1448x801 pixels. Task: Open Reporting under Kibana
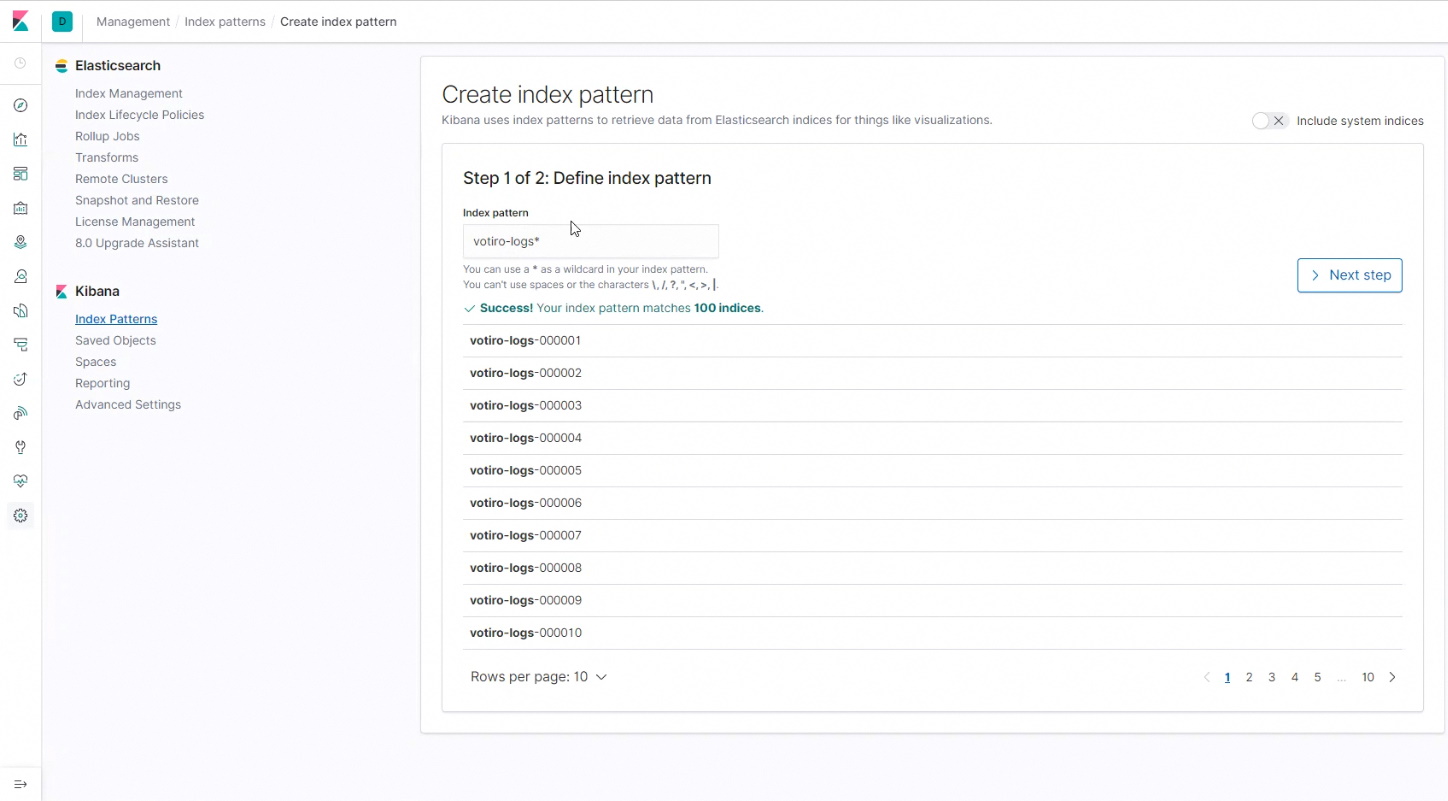[103, 383]
